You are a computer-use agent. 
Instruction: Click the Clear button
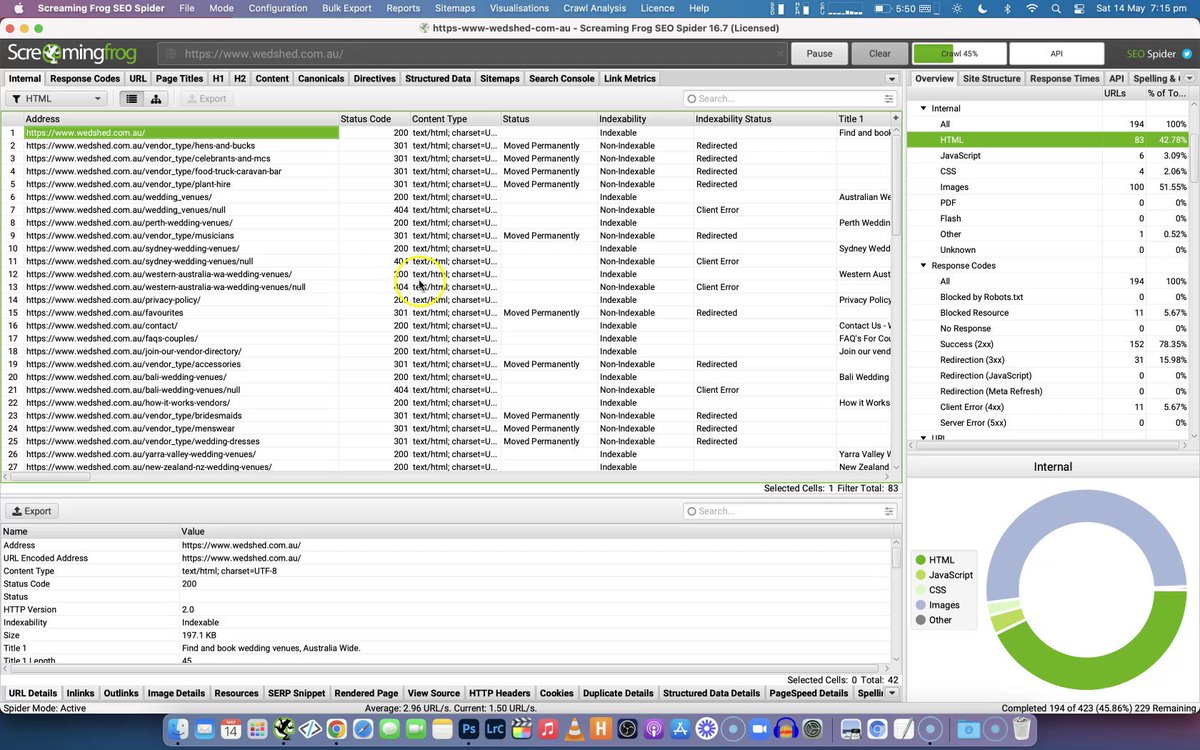tap(880, 54)
